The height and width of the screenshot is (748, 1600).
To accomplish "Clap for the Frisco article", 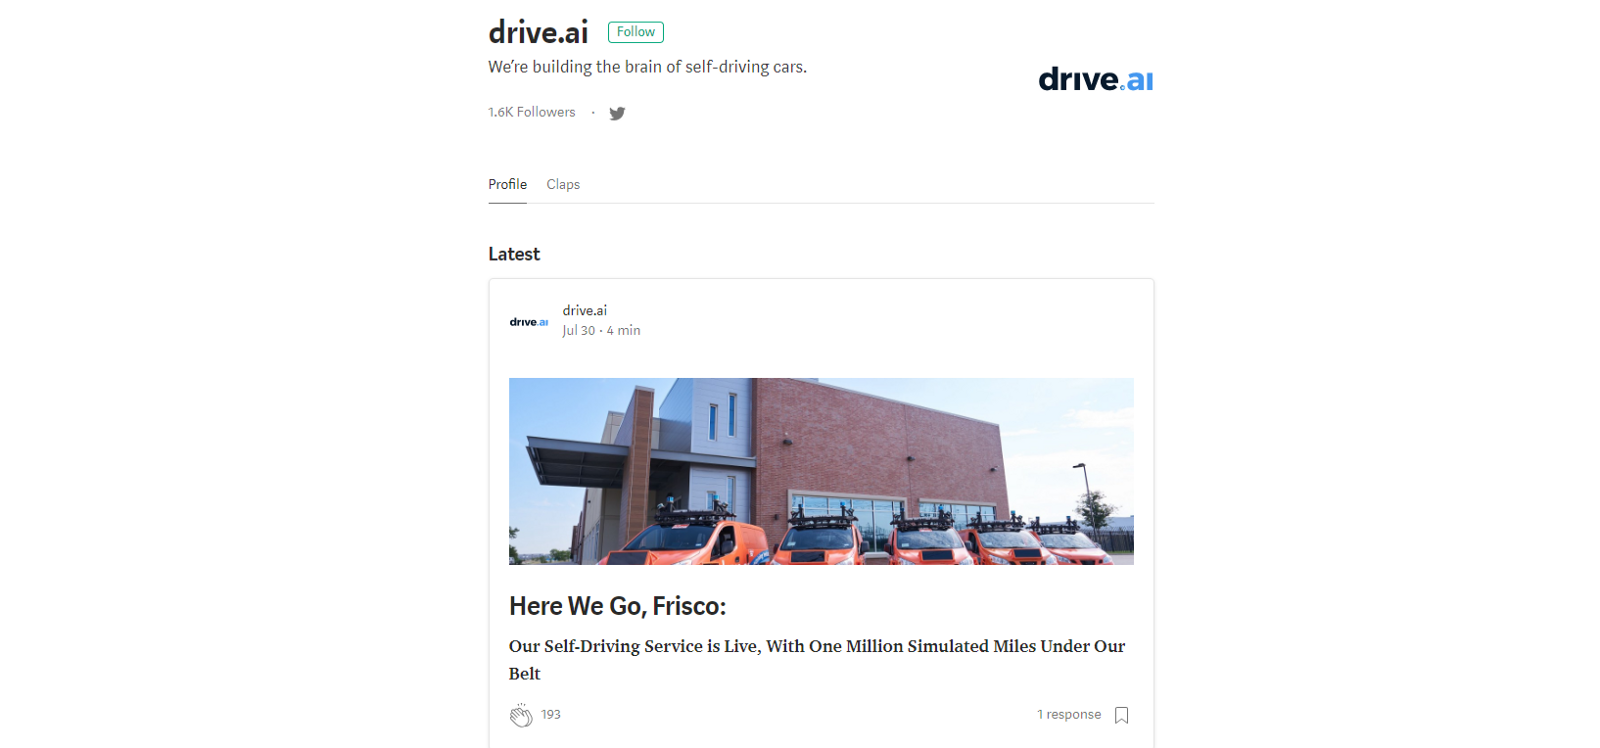I will tap(521, 715).
